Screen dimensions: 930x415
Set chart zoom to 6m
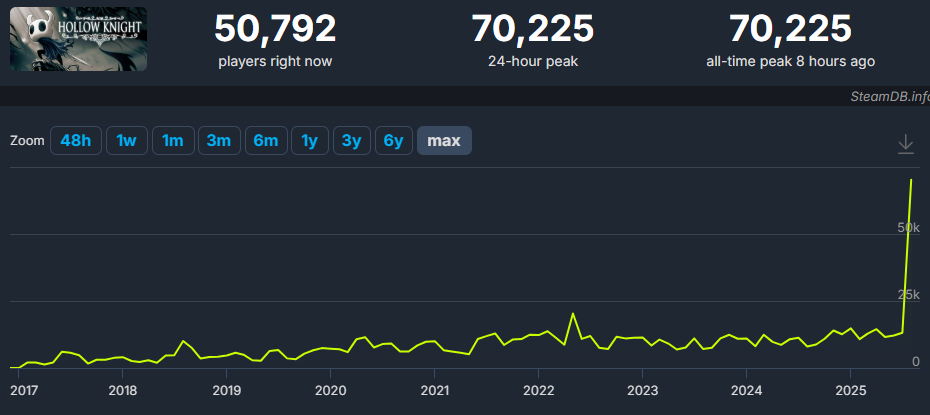tap(266, 141)
